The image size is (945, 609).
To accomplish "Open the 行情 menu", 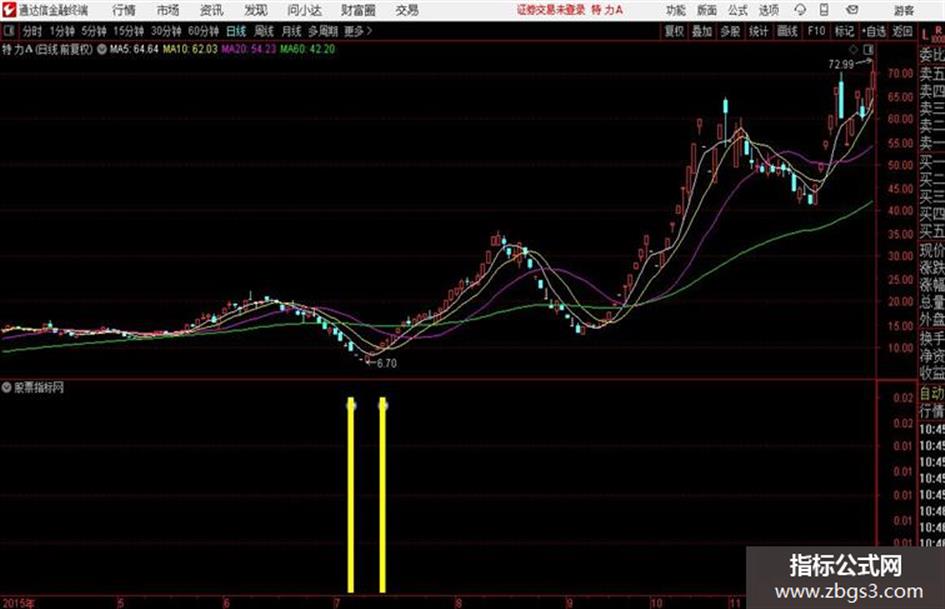I will click(x=124, y=10).
